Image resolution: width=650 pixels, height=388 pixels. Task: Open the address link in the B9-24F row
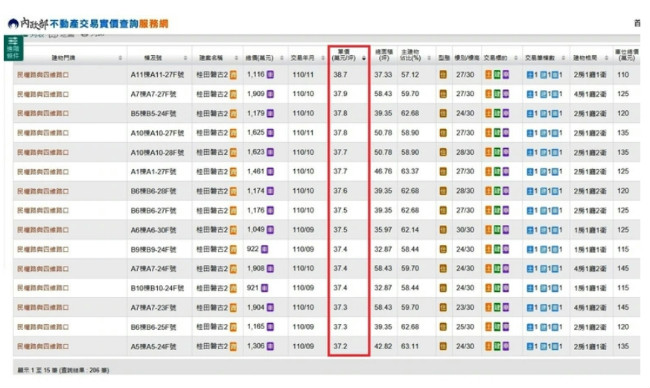[43, 249]
